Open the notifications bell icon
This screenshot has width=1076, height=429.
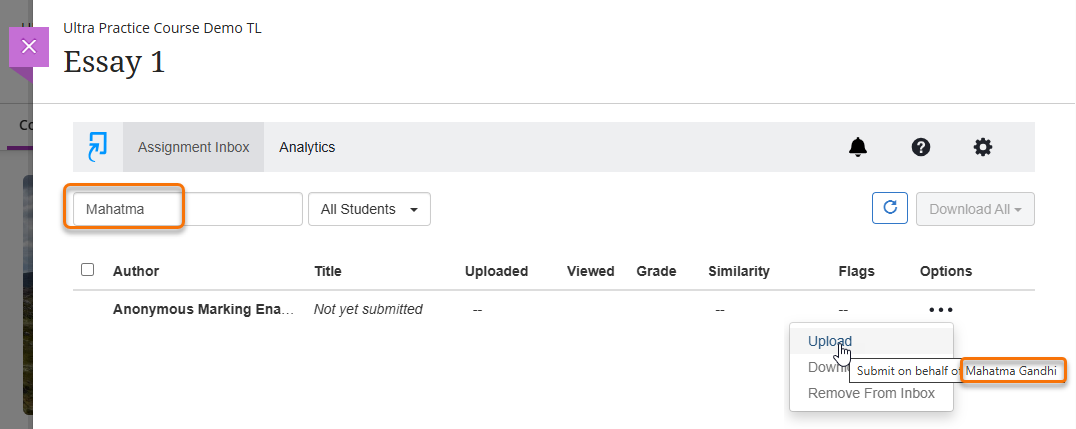click(x=858, y=147)
